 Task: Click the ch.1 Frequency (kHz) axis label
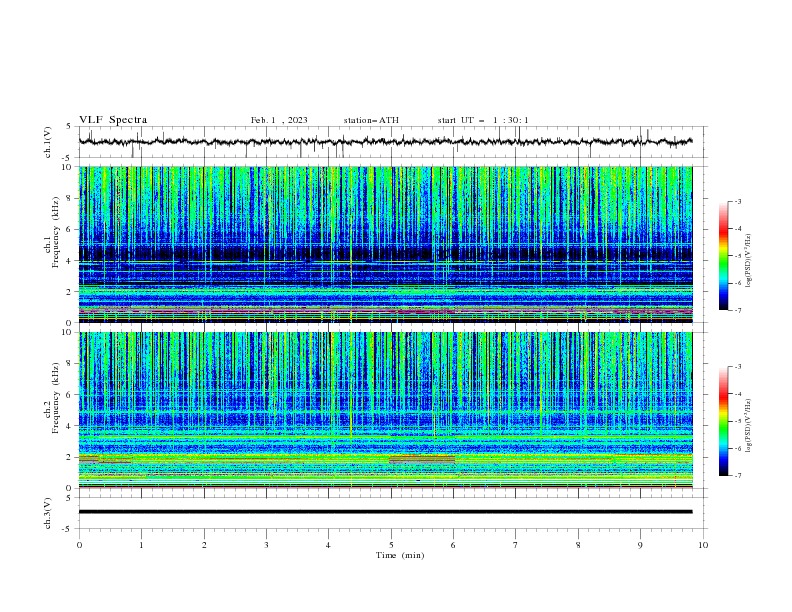(52, 232)
